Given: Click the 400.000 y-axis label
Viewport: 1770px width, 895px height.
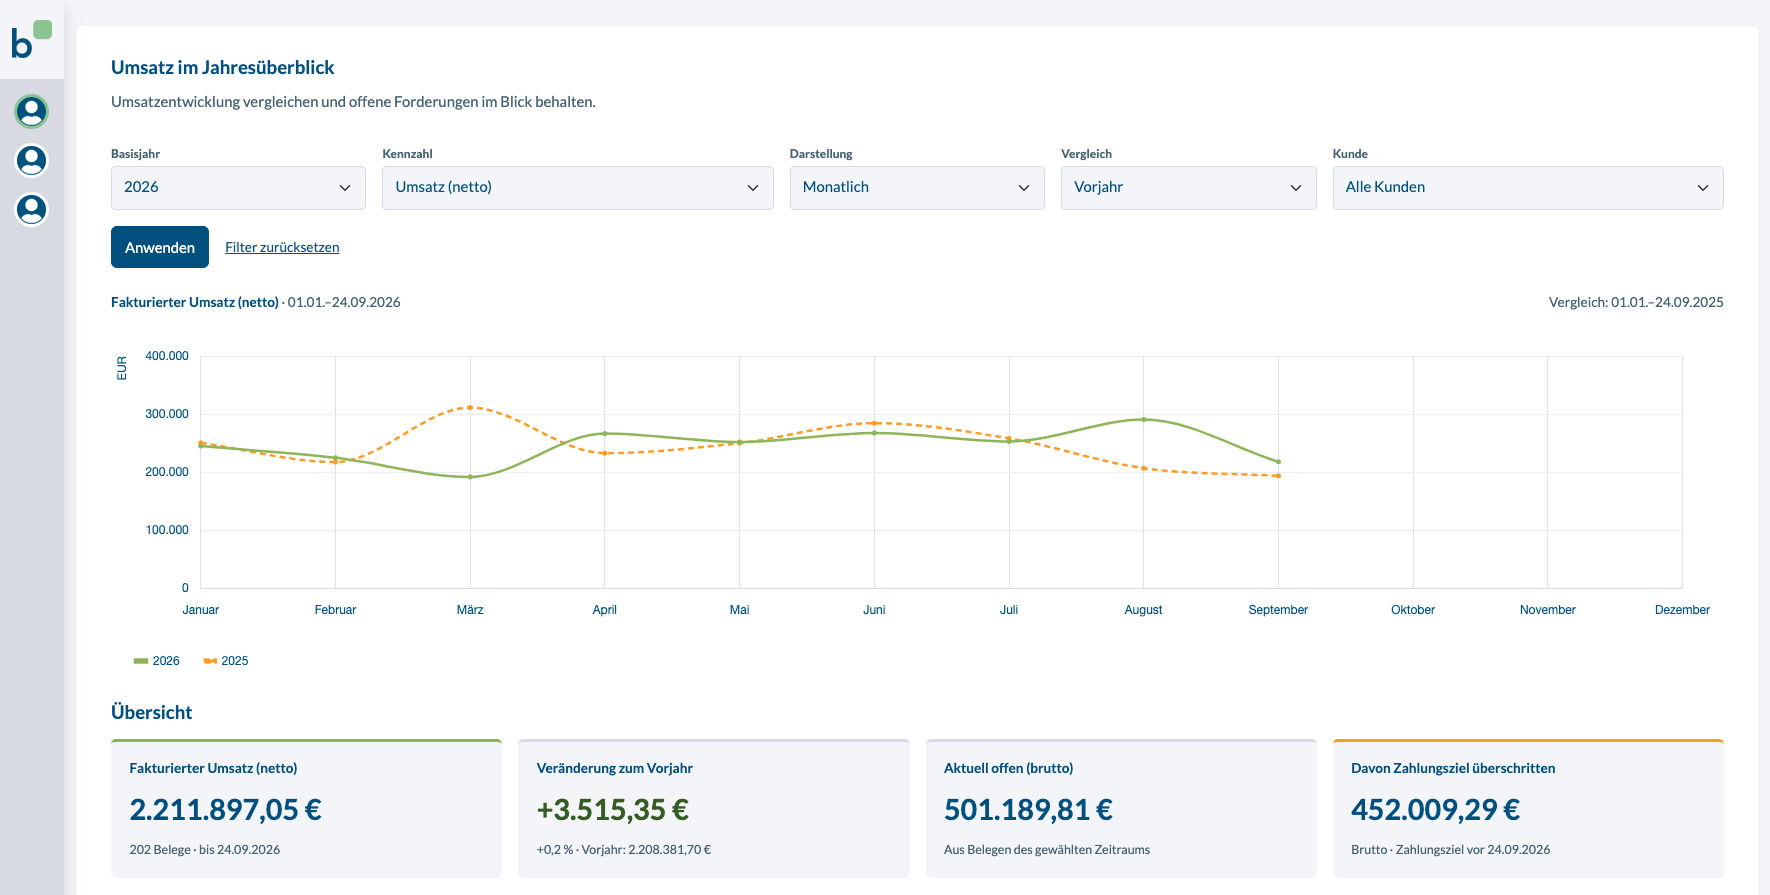Looking at the screenshot, I should point(167,356).
